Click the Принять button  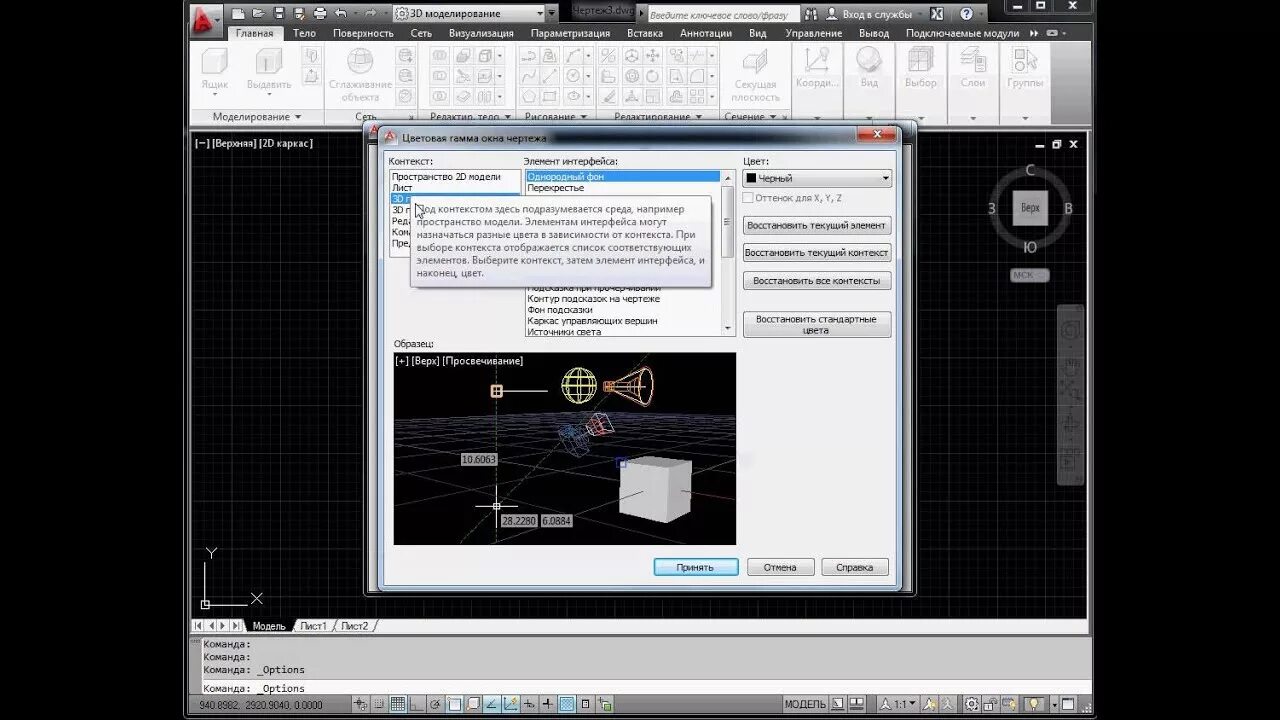coord(695,567)
